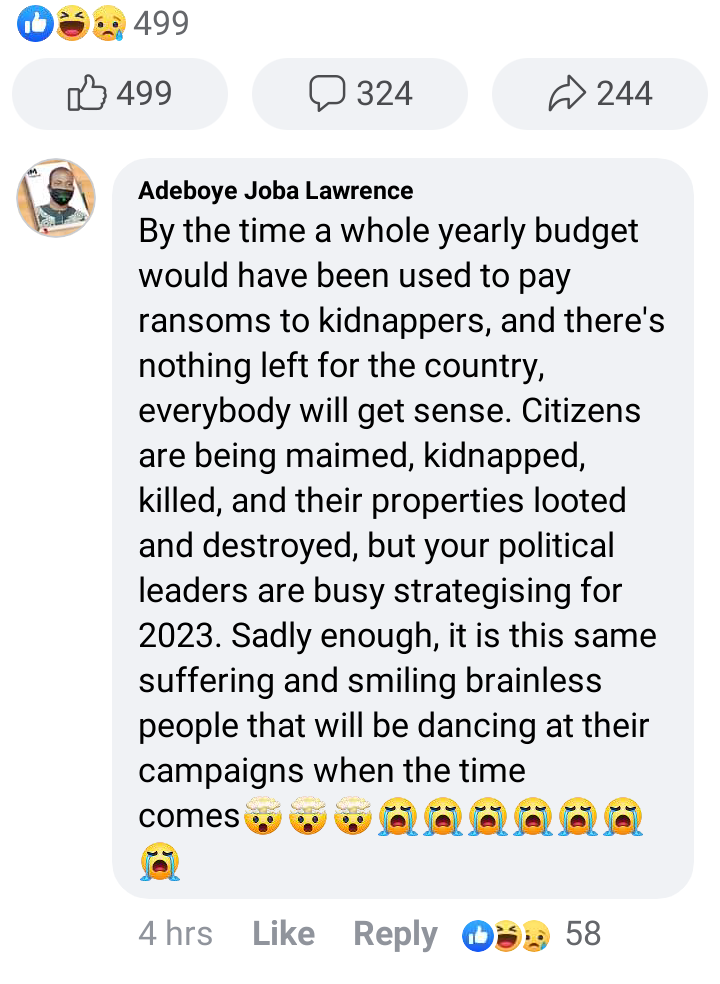Image resolution: width=720 pixels, height=984 pixels.
Task: Click the laughing reaction icon at top
Action: pyautogui.click(x=73, y=24)
